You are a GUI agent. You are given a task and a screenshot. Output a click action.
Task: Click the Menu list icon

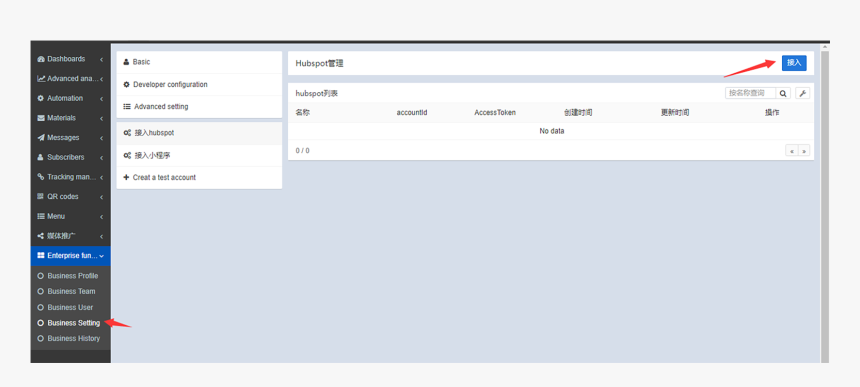point(41,217)
